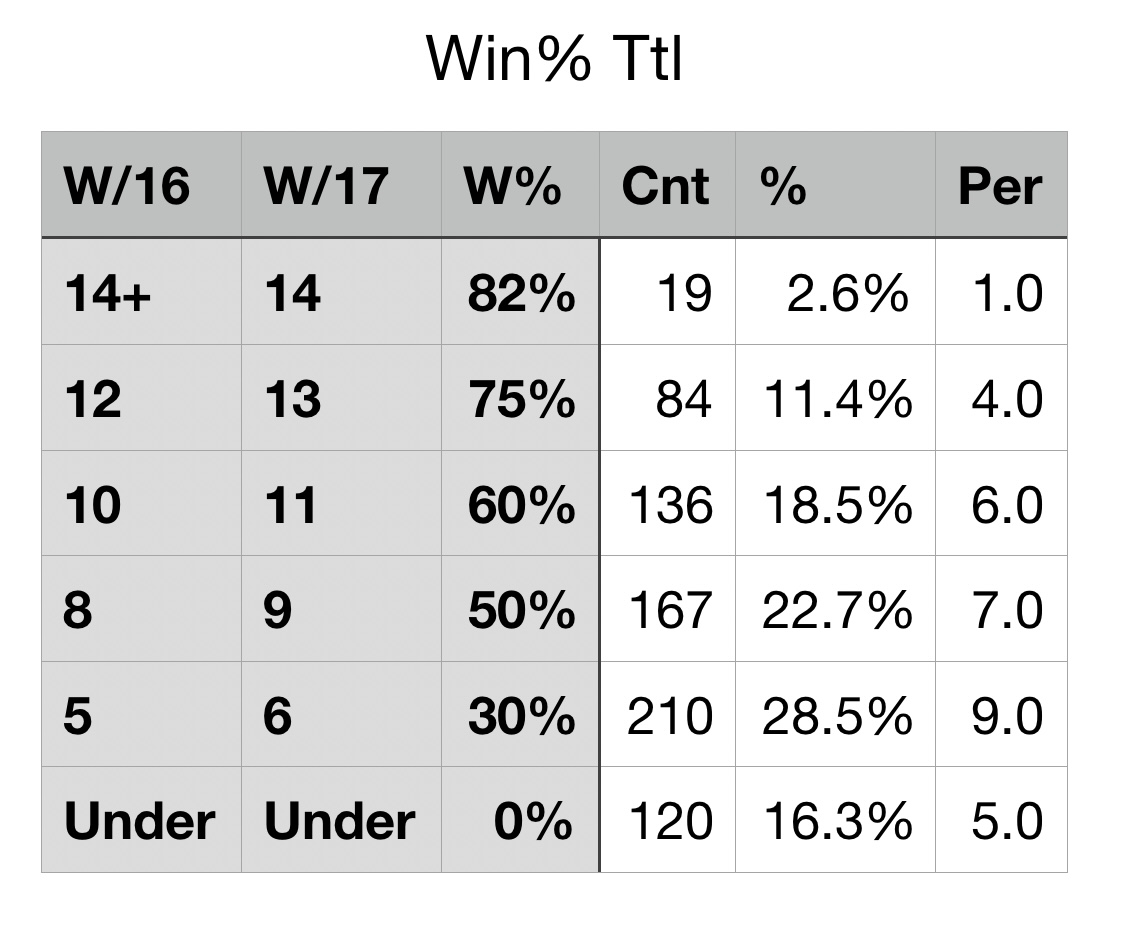The image size is (1122, 948).
Task: Select the Cnt column header
Action: (x=665, y=186)
